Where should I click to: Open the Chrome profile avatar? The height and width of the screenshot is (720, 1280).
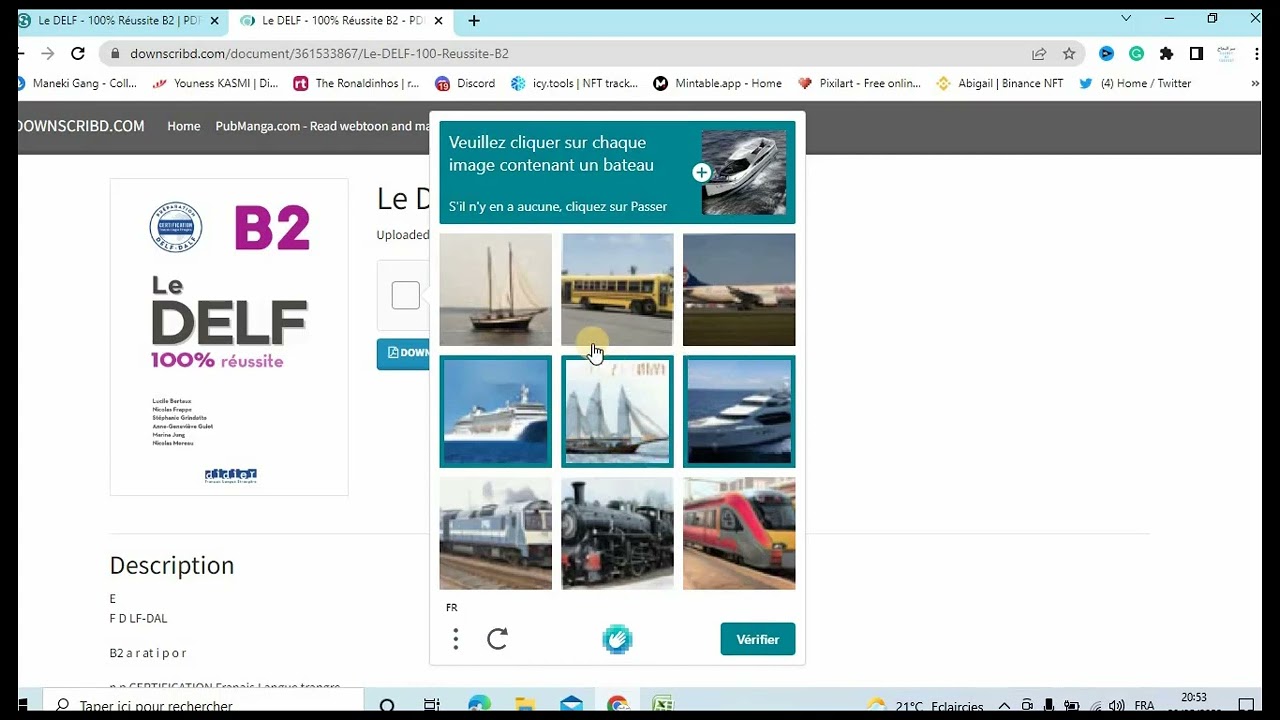click(1226, 54)
